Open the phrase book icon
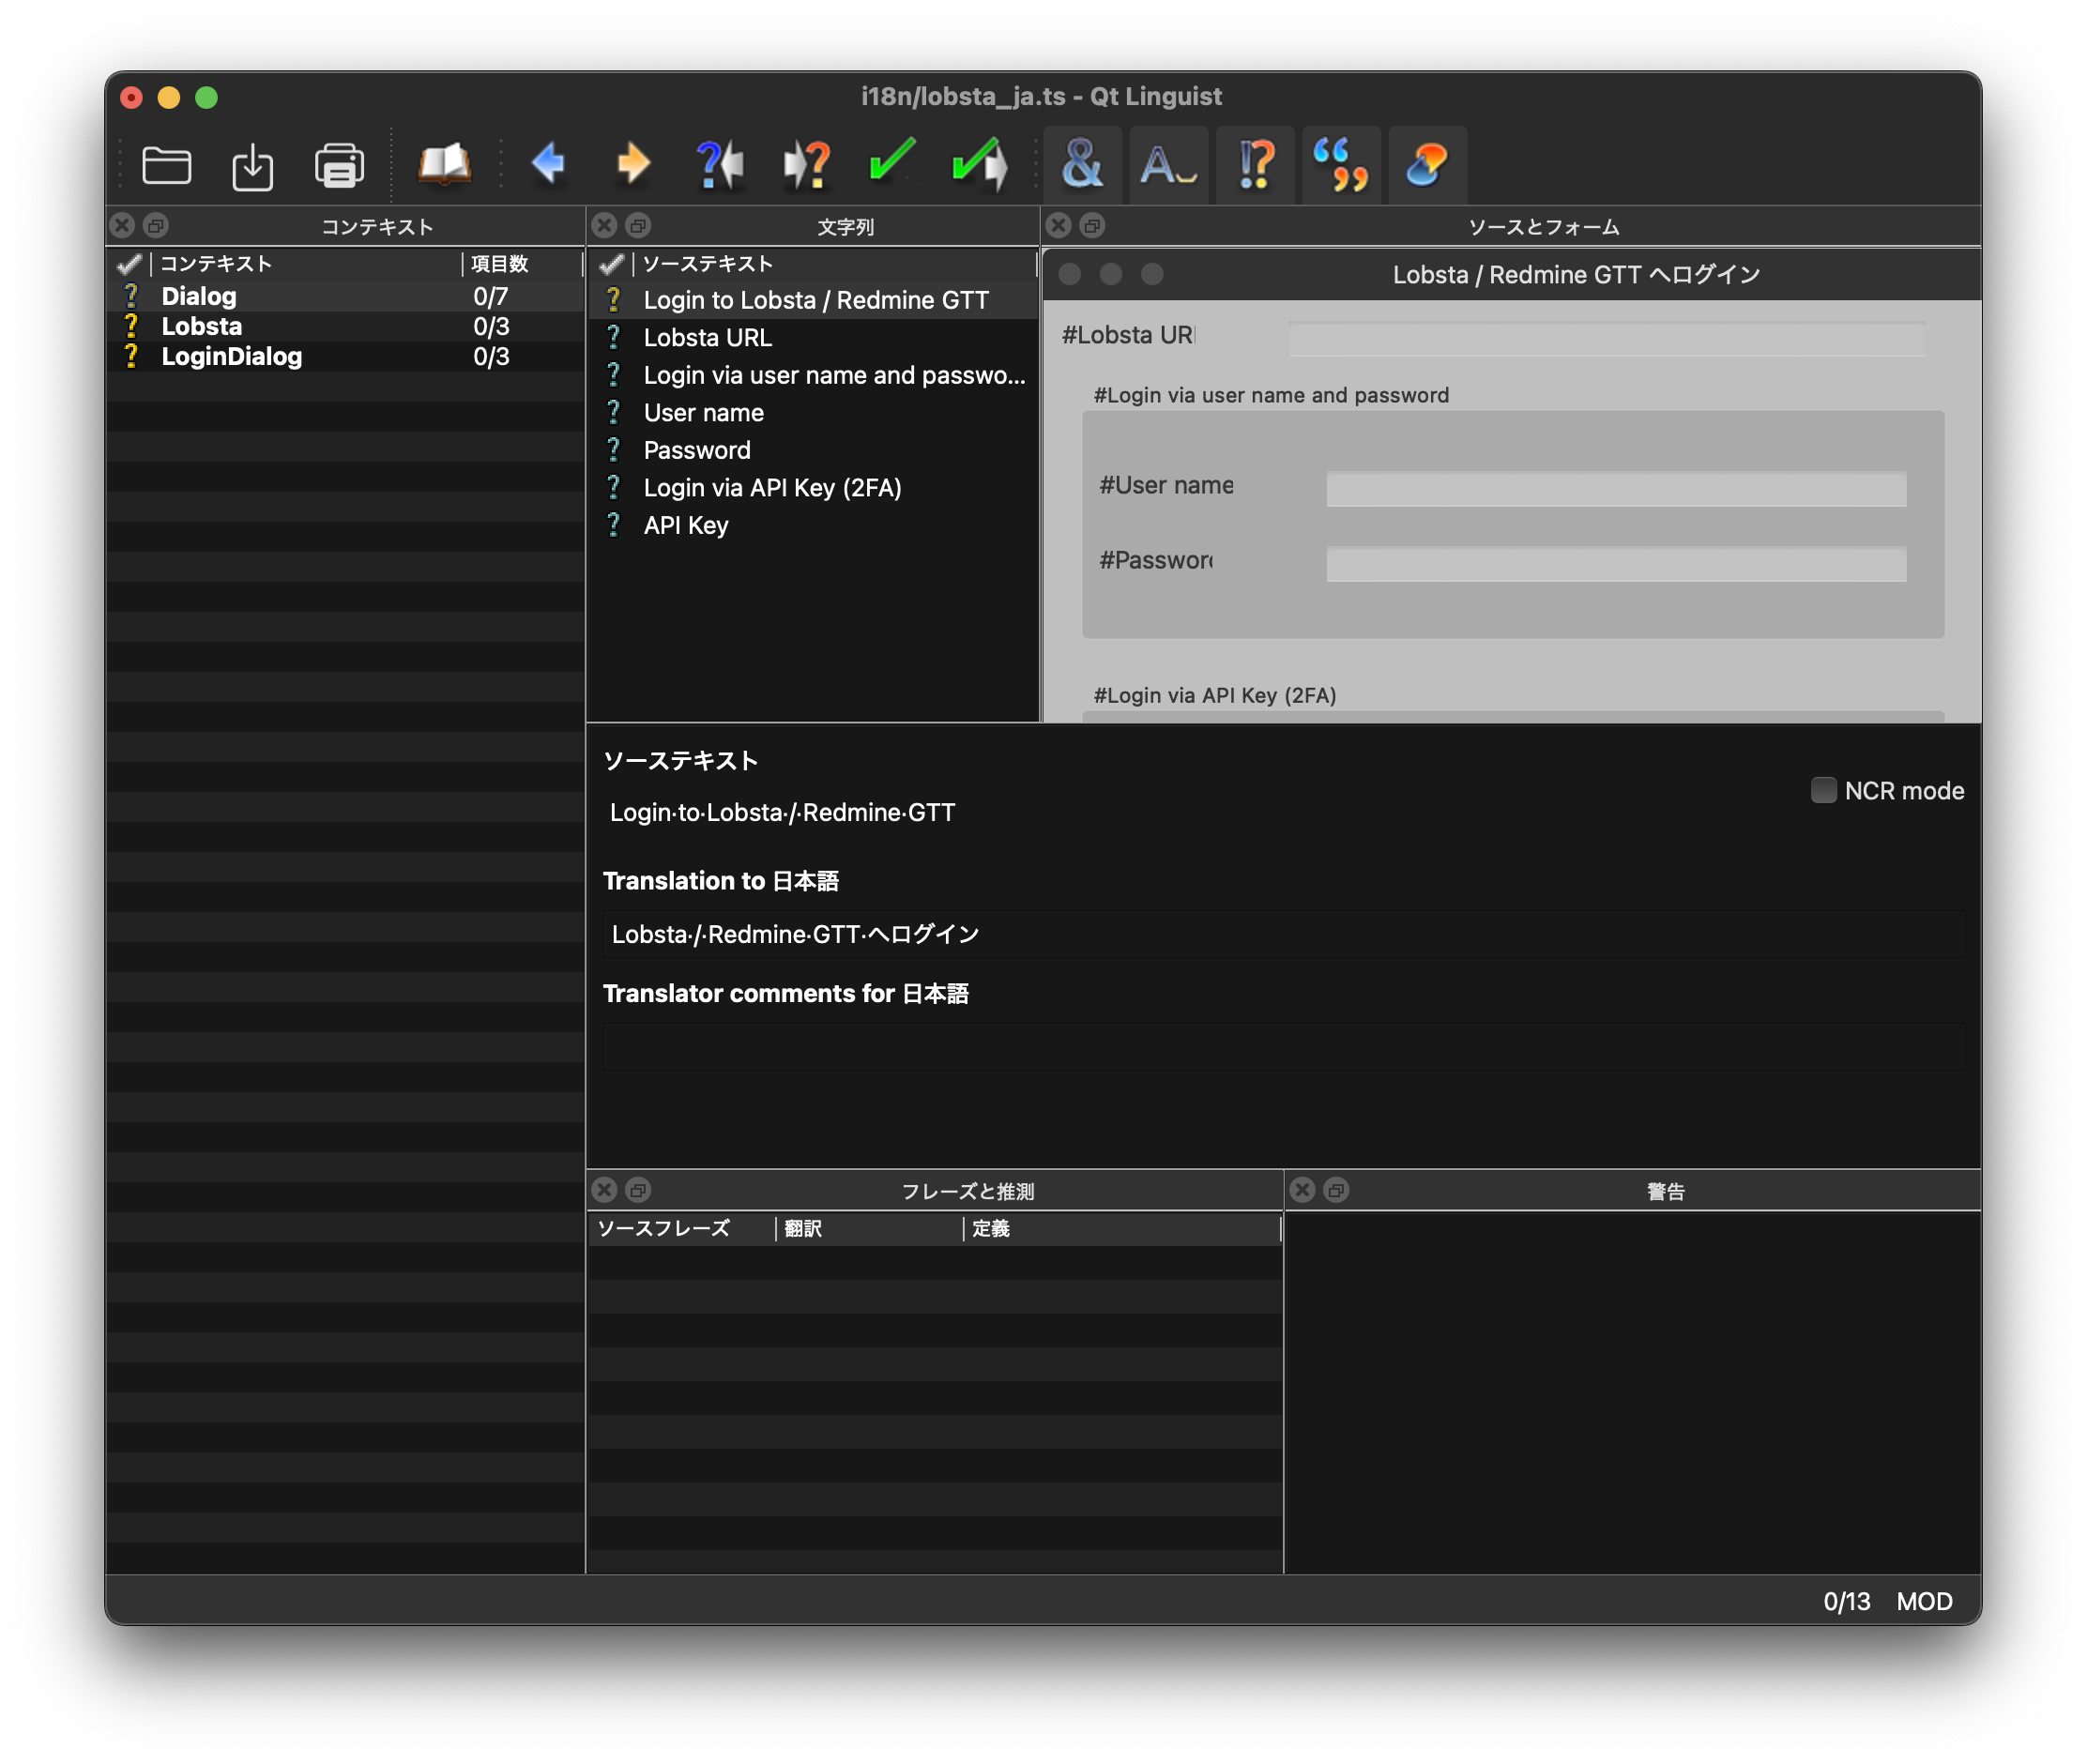This screenshot has width=2087, height=1764. [x=444, y=165]
